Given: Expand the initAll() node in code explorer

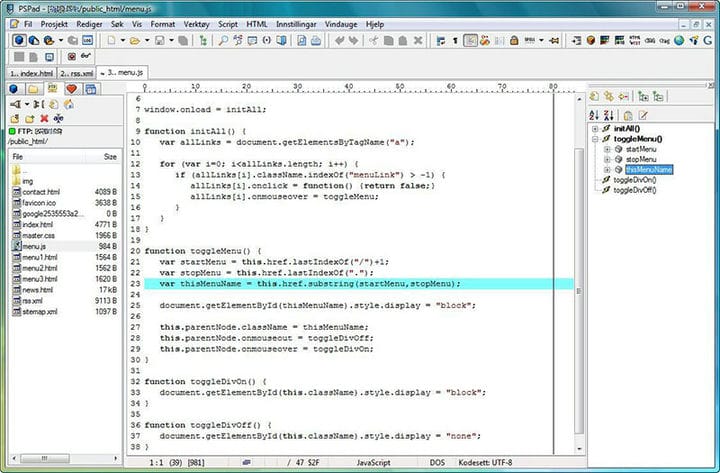Looking at the screenshot, I should click(x=595, y=129).
